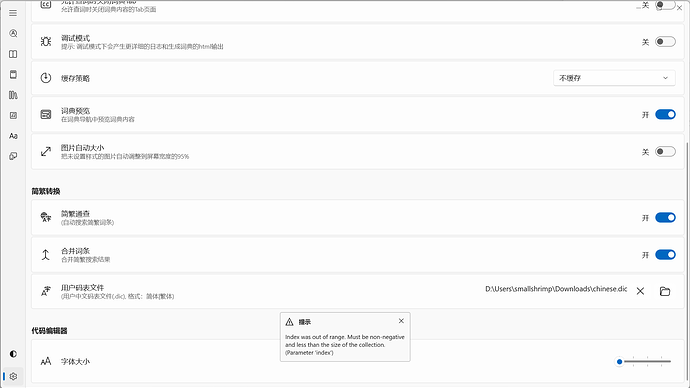Clear the chinese.dic file path
Screen dimensions: 690x388
[640, 291]
